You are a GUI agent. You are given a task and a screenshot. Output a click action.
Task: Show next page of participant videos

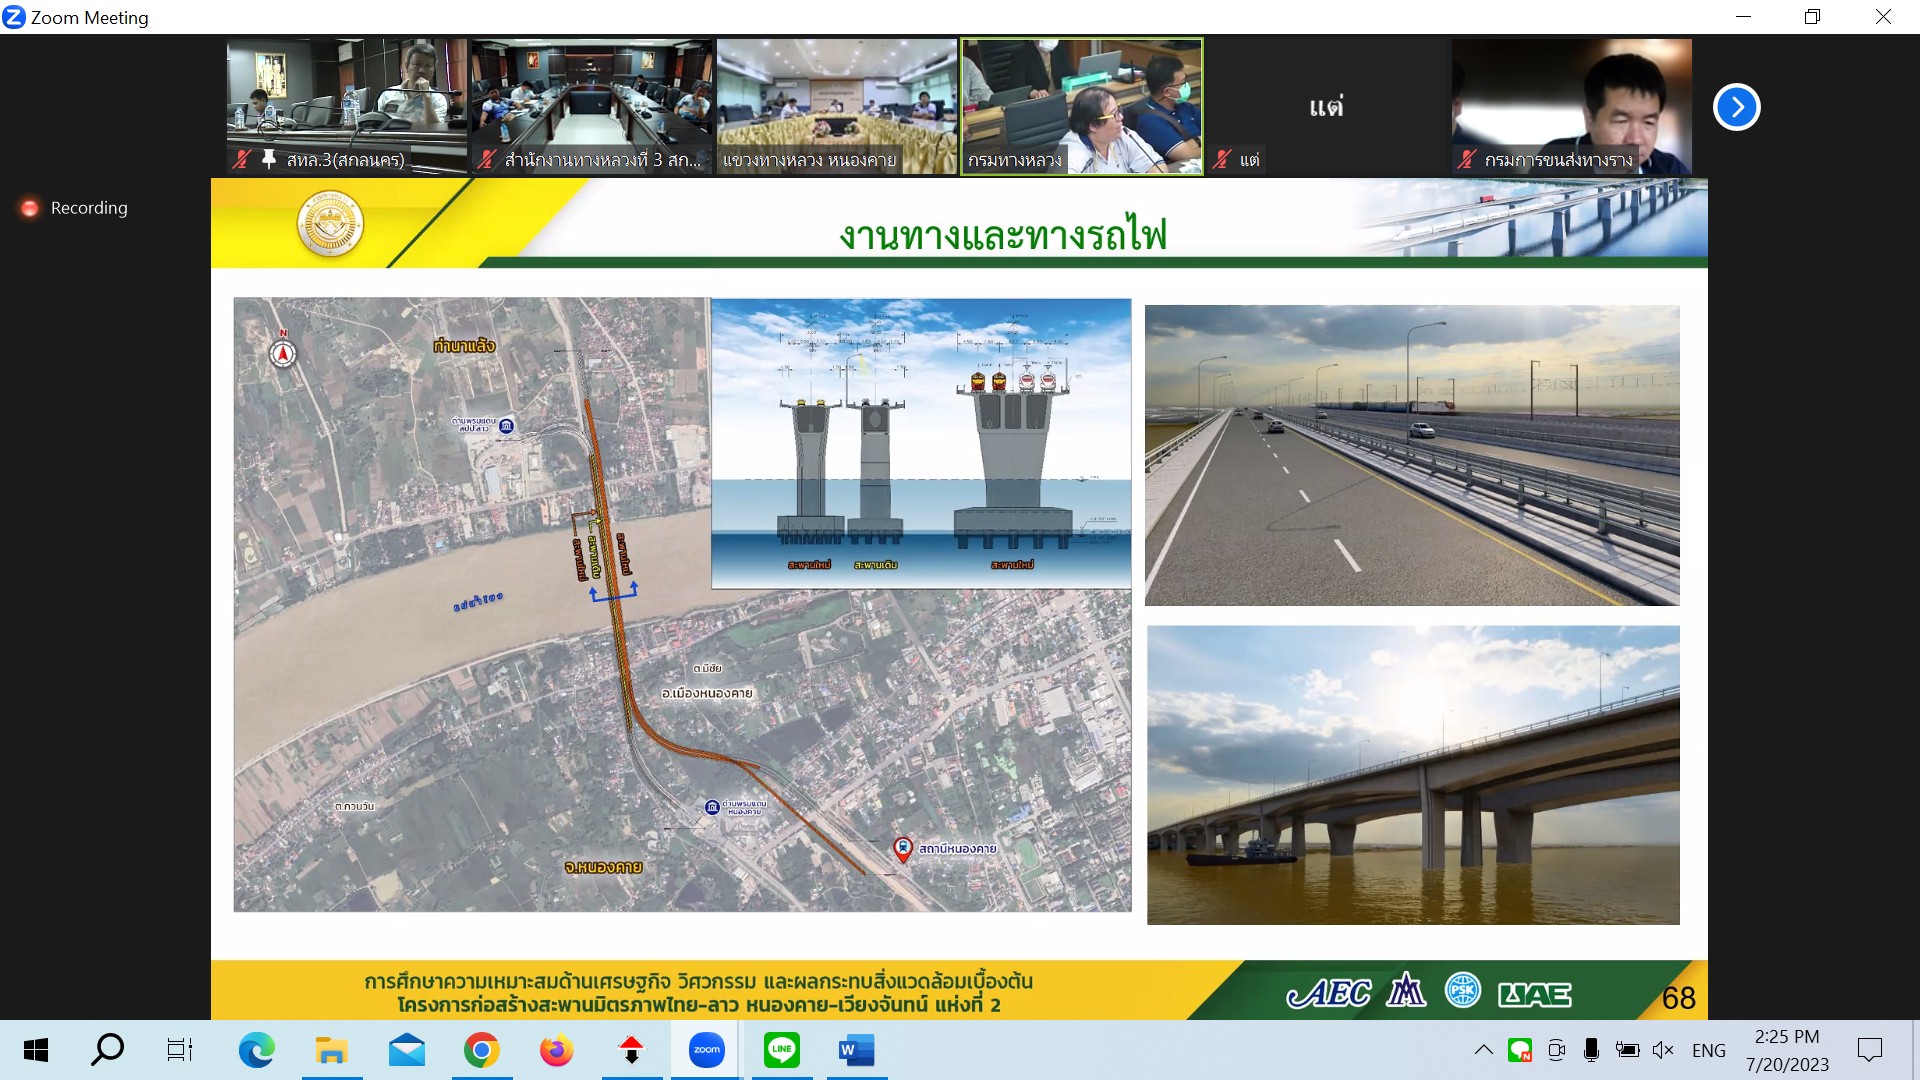point(1736,107)
